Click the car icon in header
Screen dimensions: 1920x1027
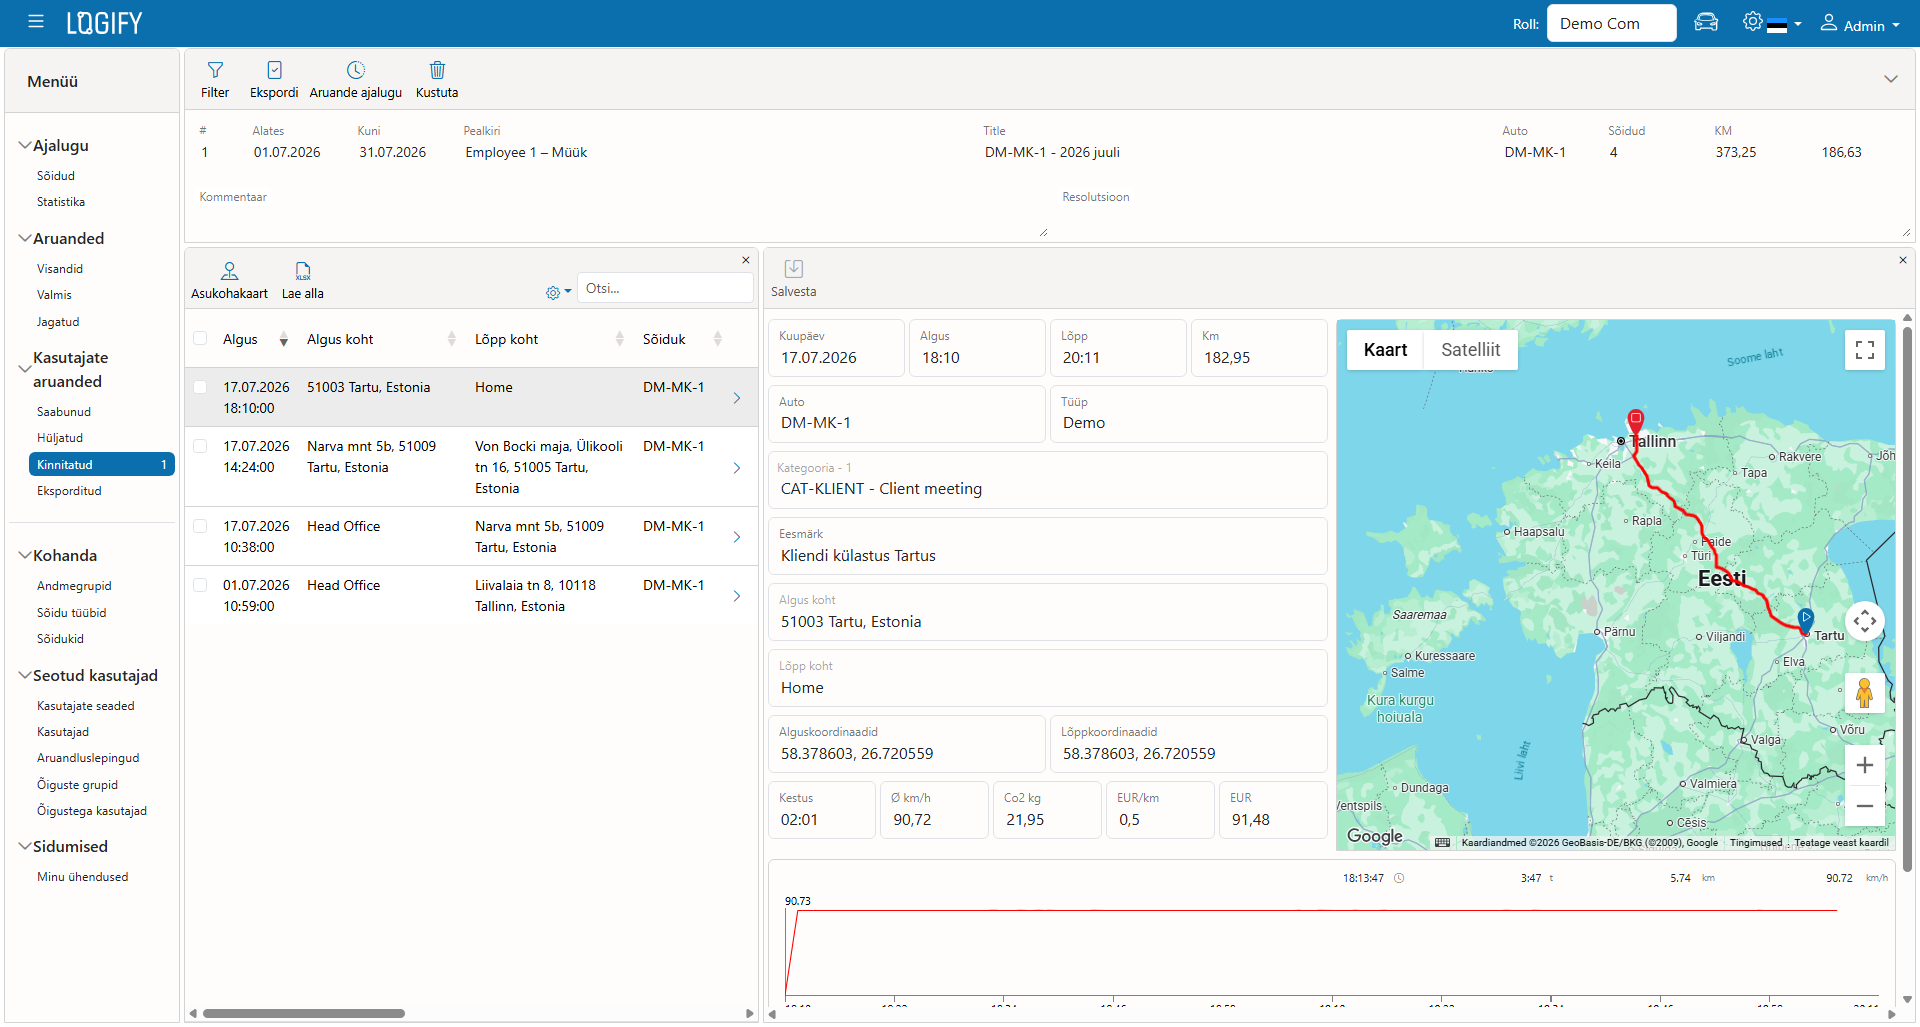[1706, 22]
